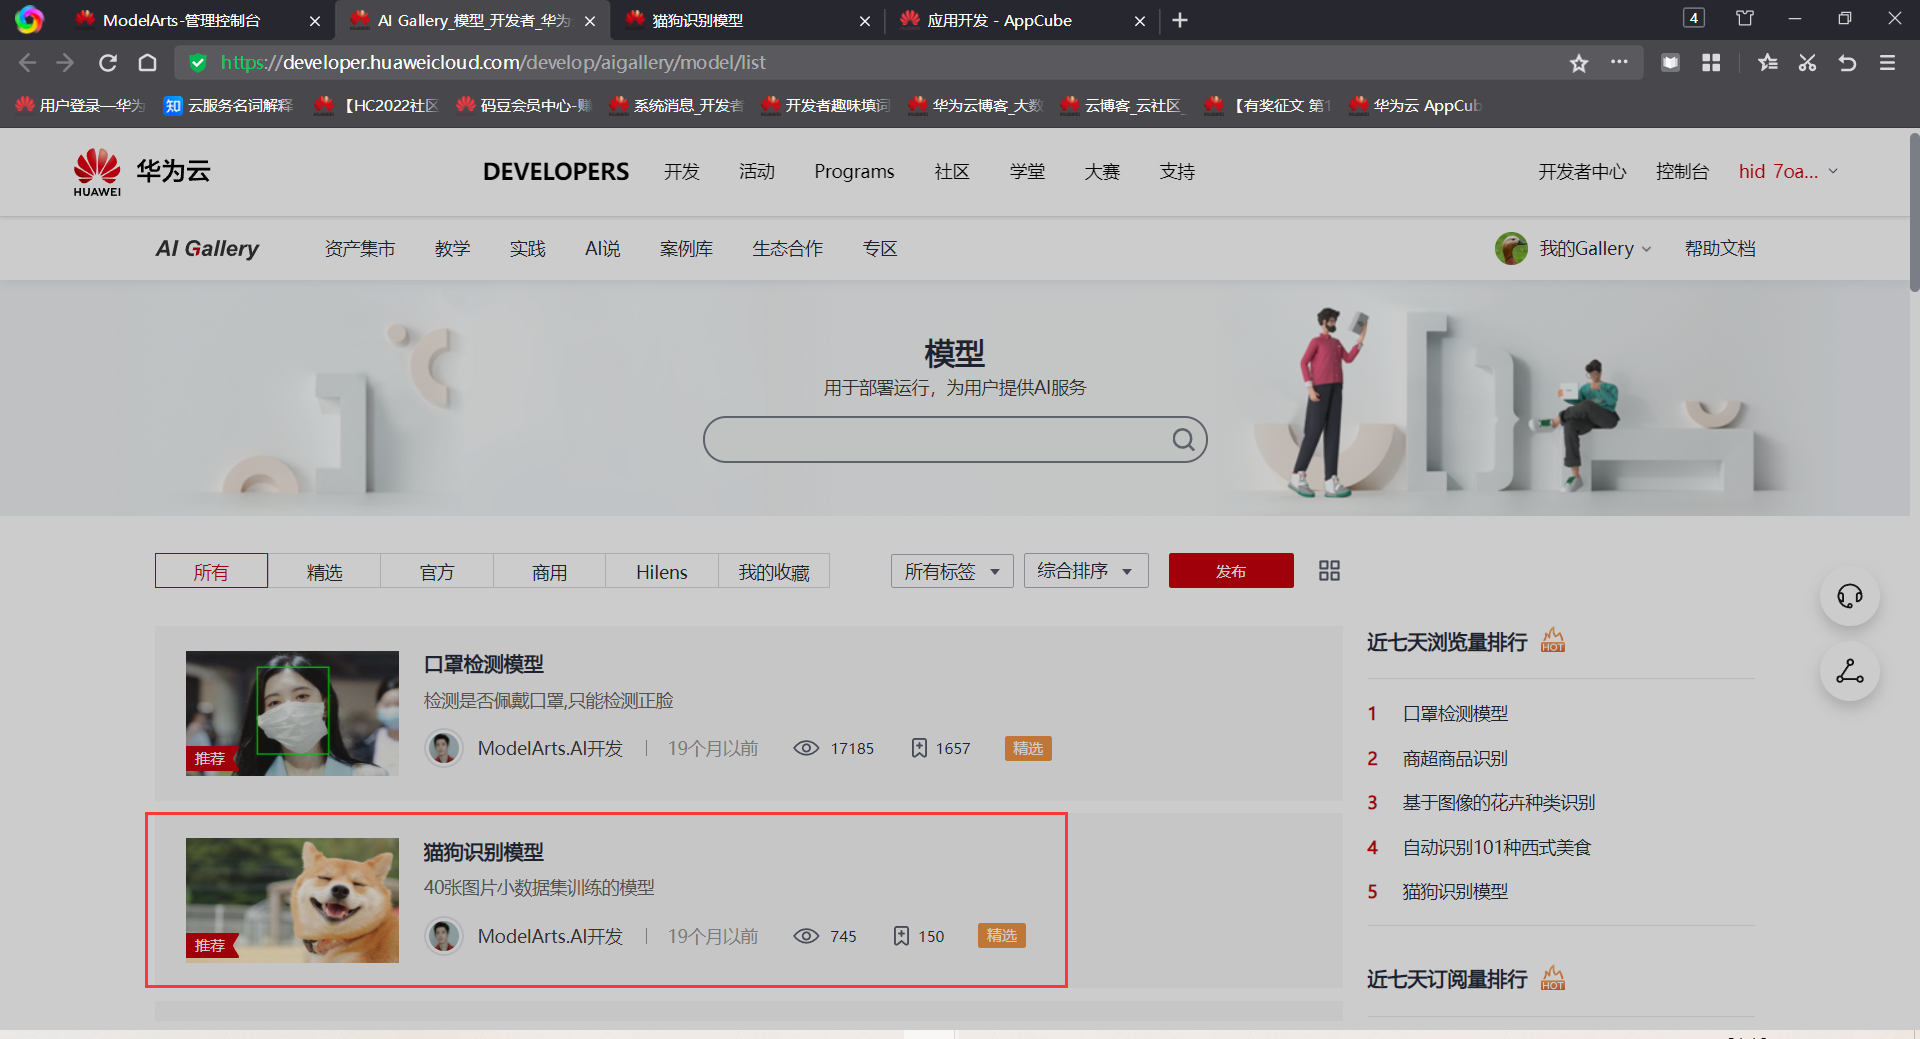Select the 精选 filter tab
The height and width of the screenshot is (1039, 1920).
click(324, 571)
